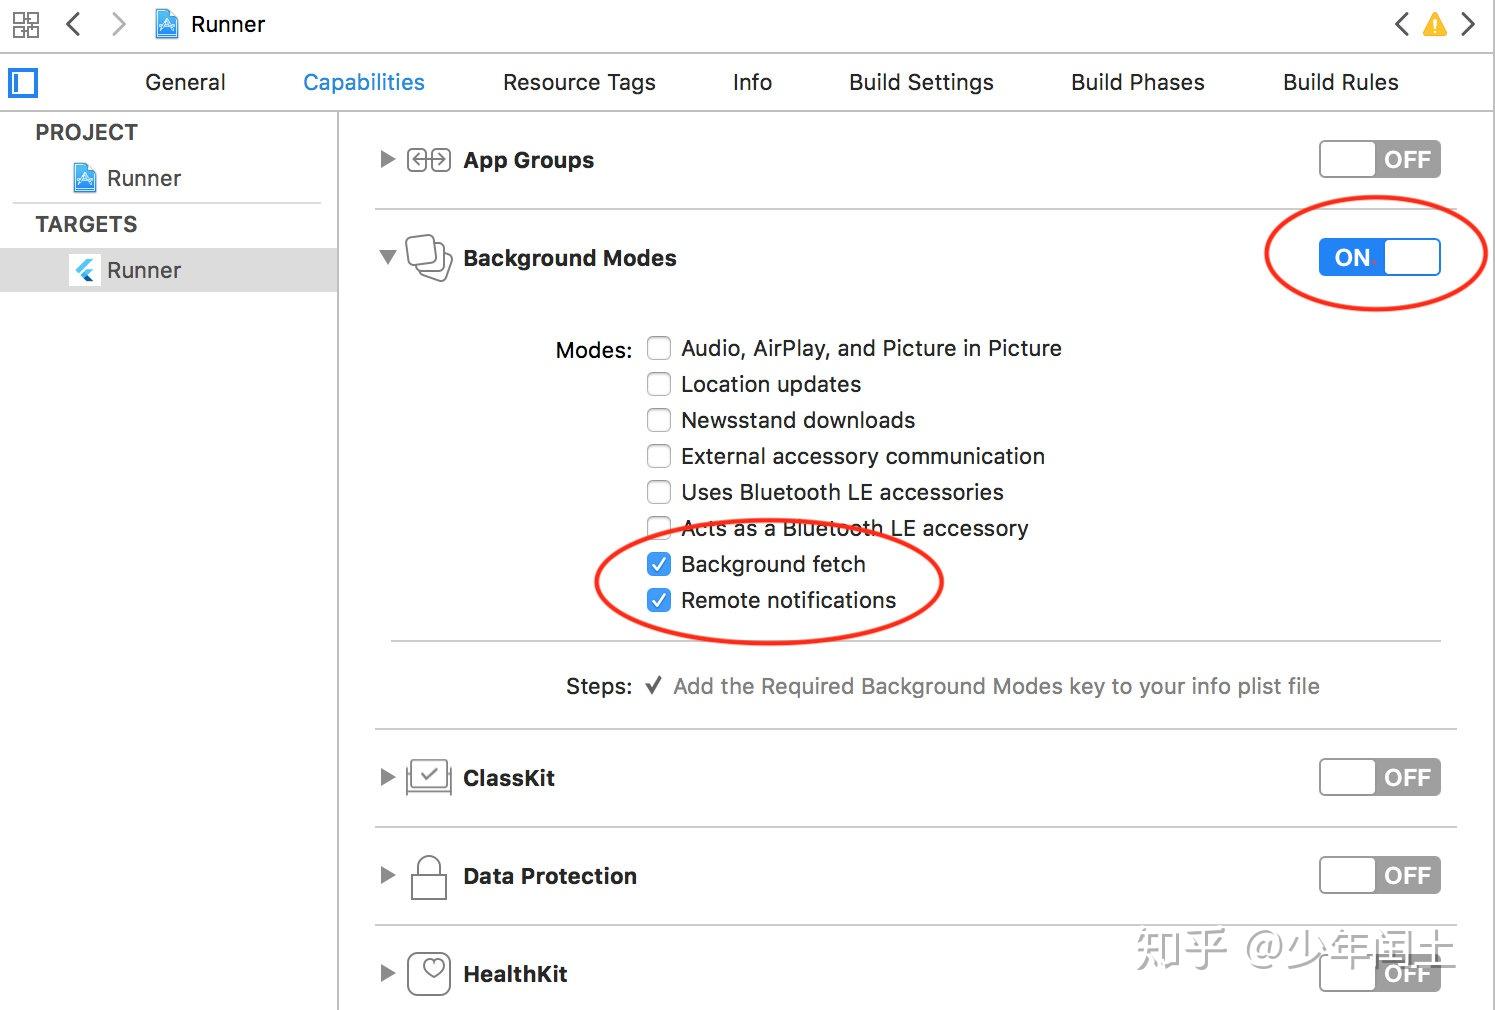This screenshot has height=1010, width=1495.
Task: Click the forward navigation arrow
Action: [117, 23]
